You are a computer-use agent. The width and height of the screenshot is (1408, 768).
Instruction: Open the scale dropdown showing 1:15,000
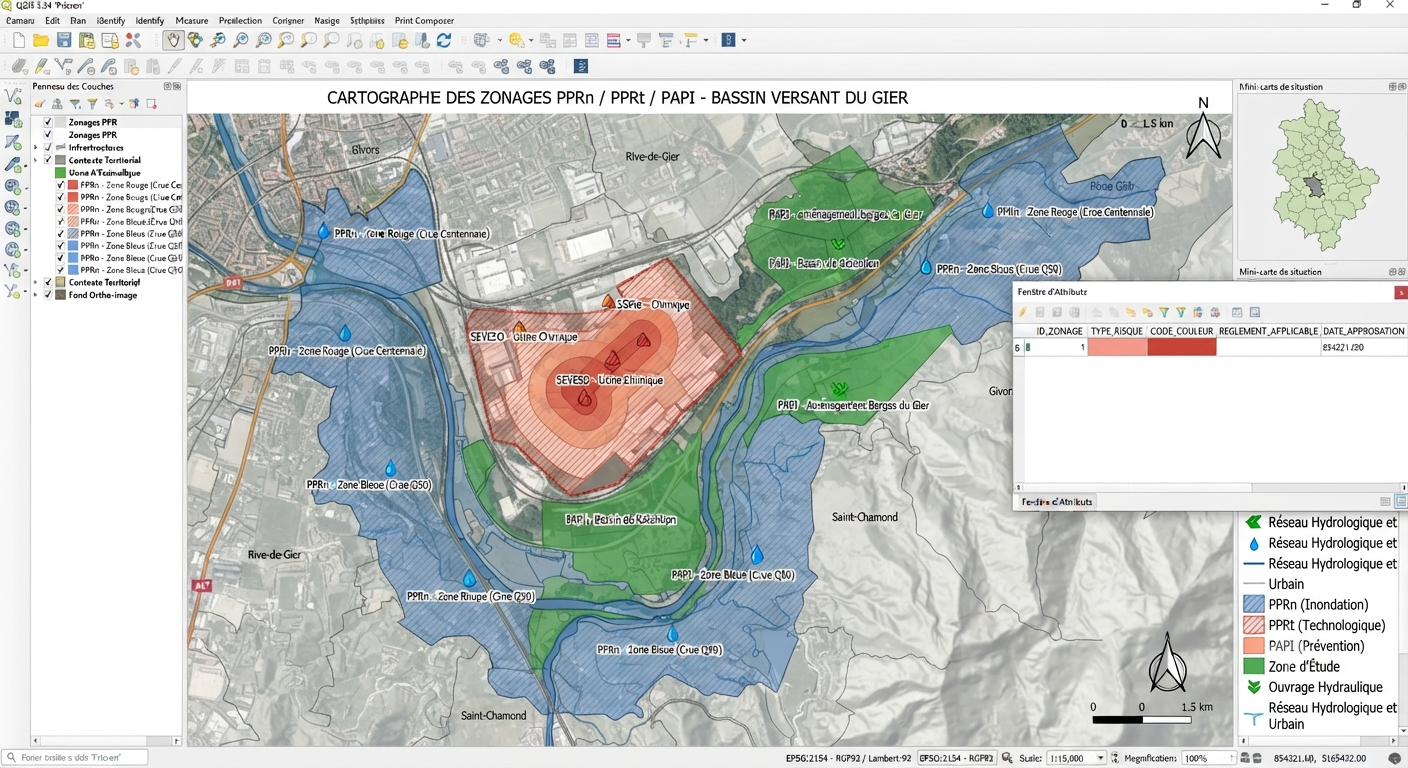click(x=1076, y=758)
